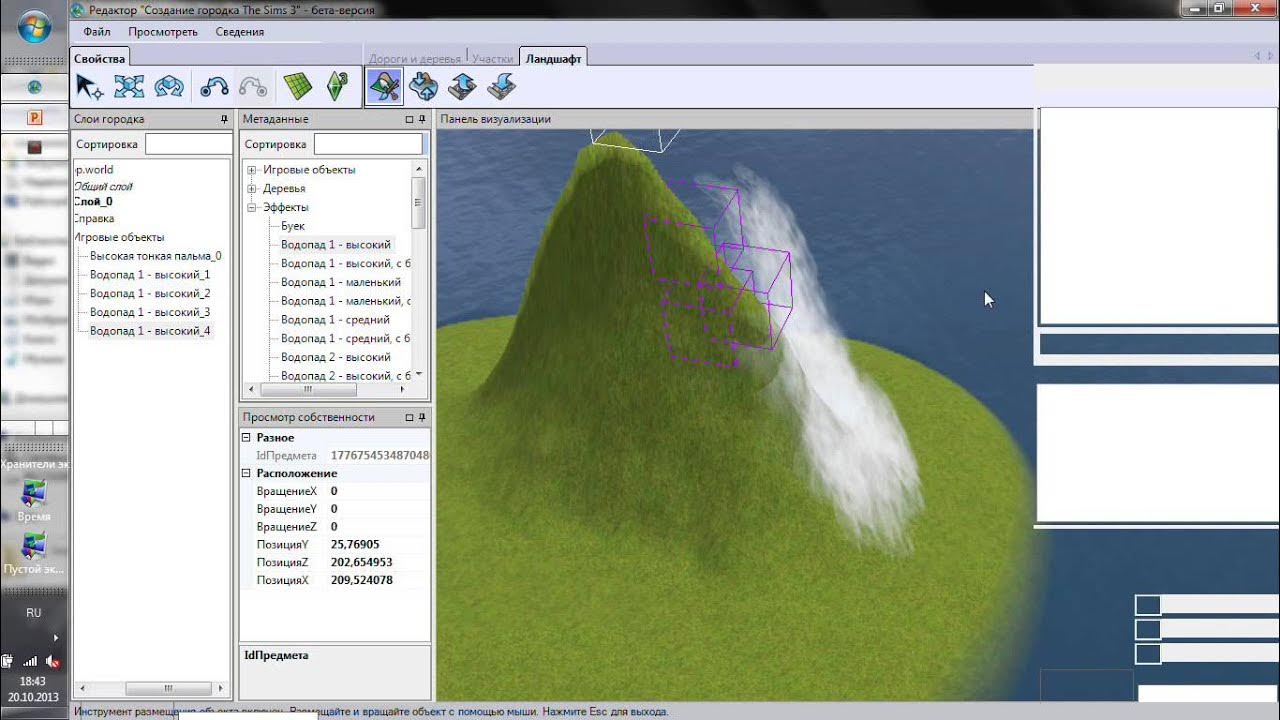Pin the Метаданные panel
The image size is (1280, 720).
pyautogui.click(x=423, y=119)
